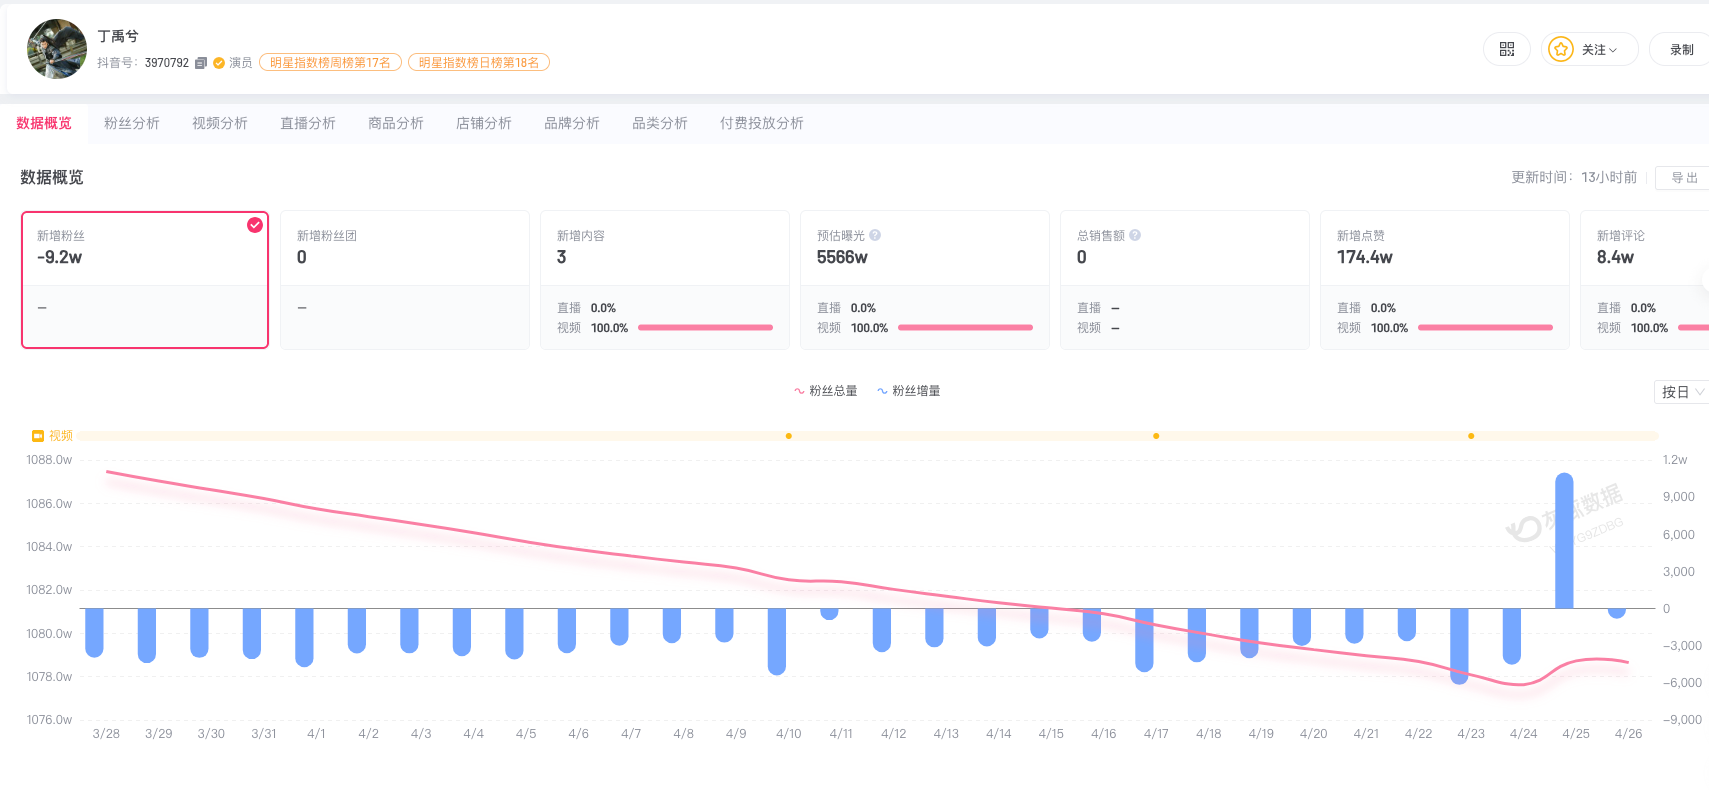The height and width of the screenshot is (792, 1709).
Task: Open the 按日 granularity dropdown
Action: click(x=1682, y=392)
